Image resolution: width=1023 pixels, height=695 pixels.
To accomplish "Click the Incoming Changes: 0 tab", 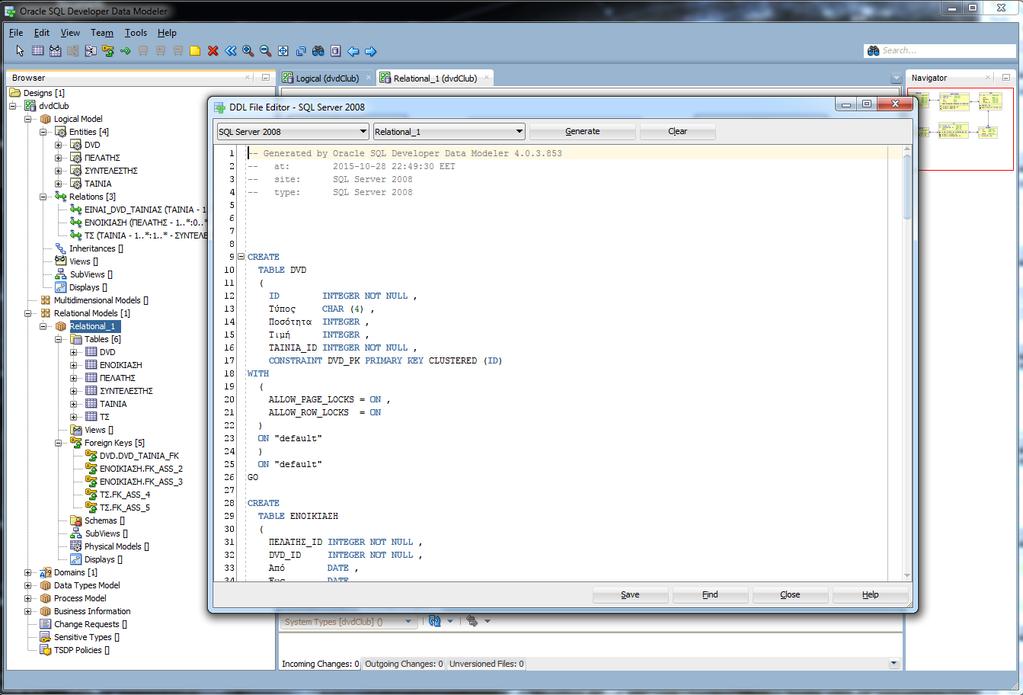I will click(x=320, y=664).
